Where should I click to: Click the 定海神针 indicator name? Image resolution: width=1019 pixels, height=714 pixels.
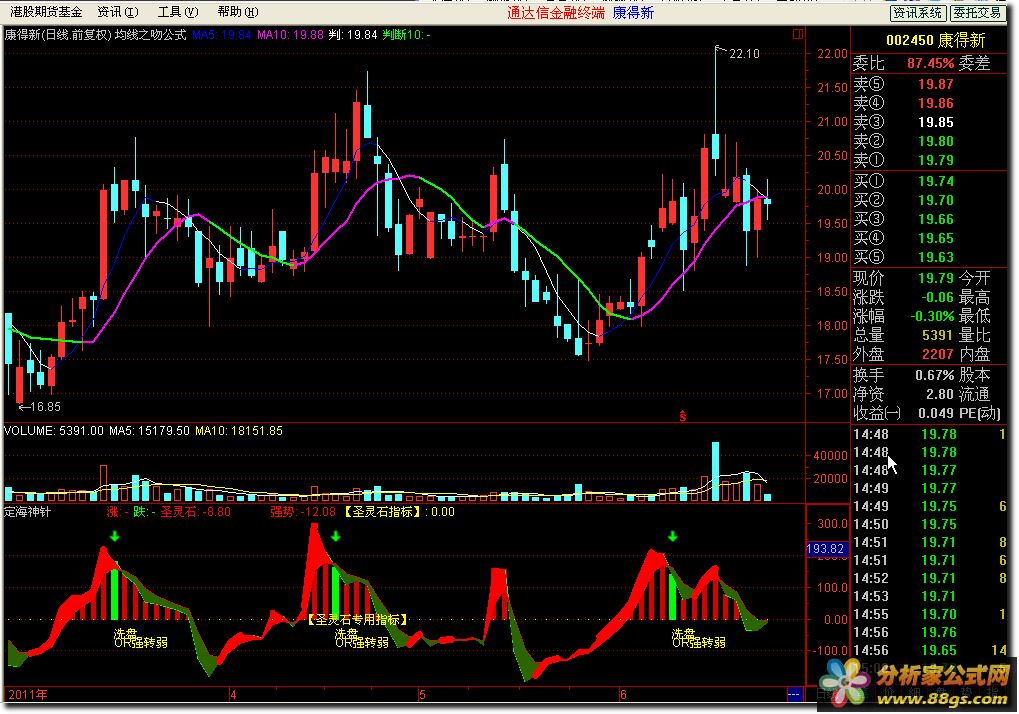pos(27,512)
